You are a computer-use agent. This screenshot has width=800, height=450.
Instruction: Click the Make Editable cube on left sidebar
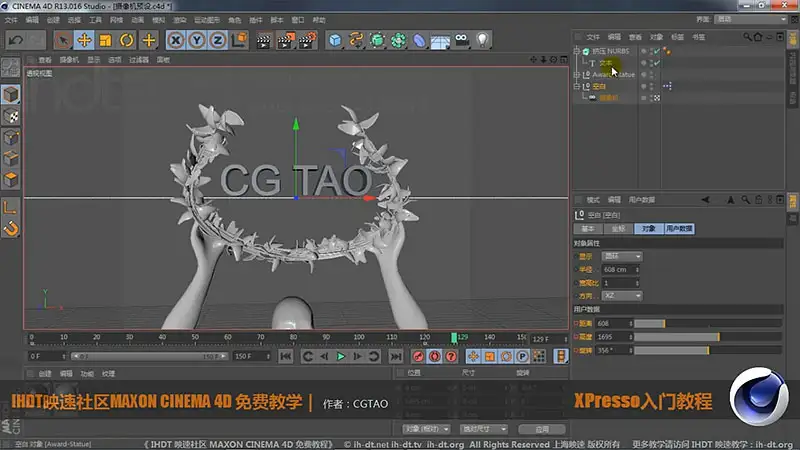point(11,94)
